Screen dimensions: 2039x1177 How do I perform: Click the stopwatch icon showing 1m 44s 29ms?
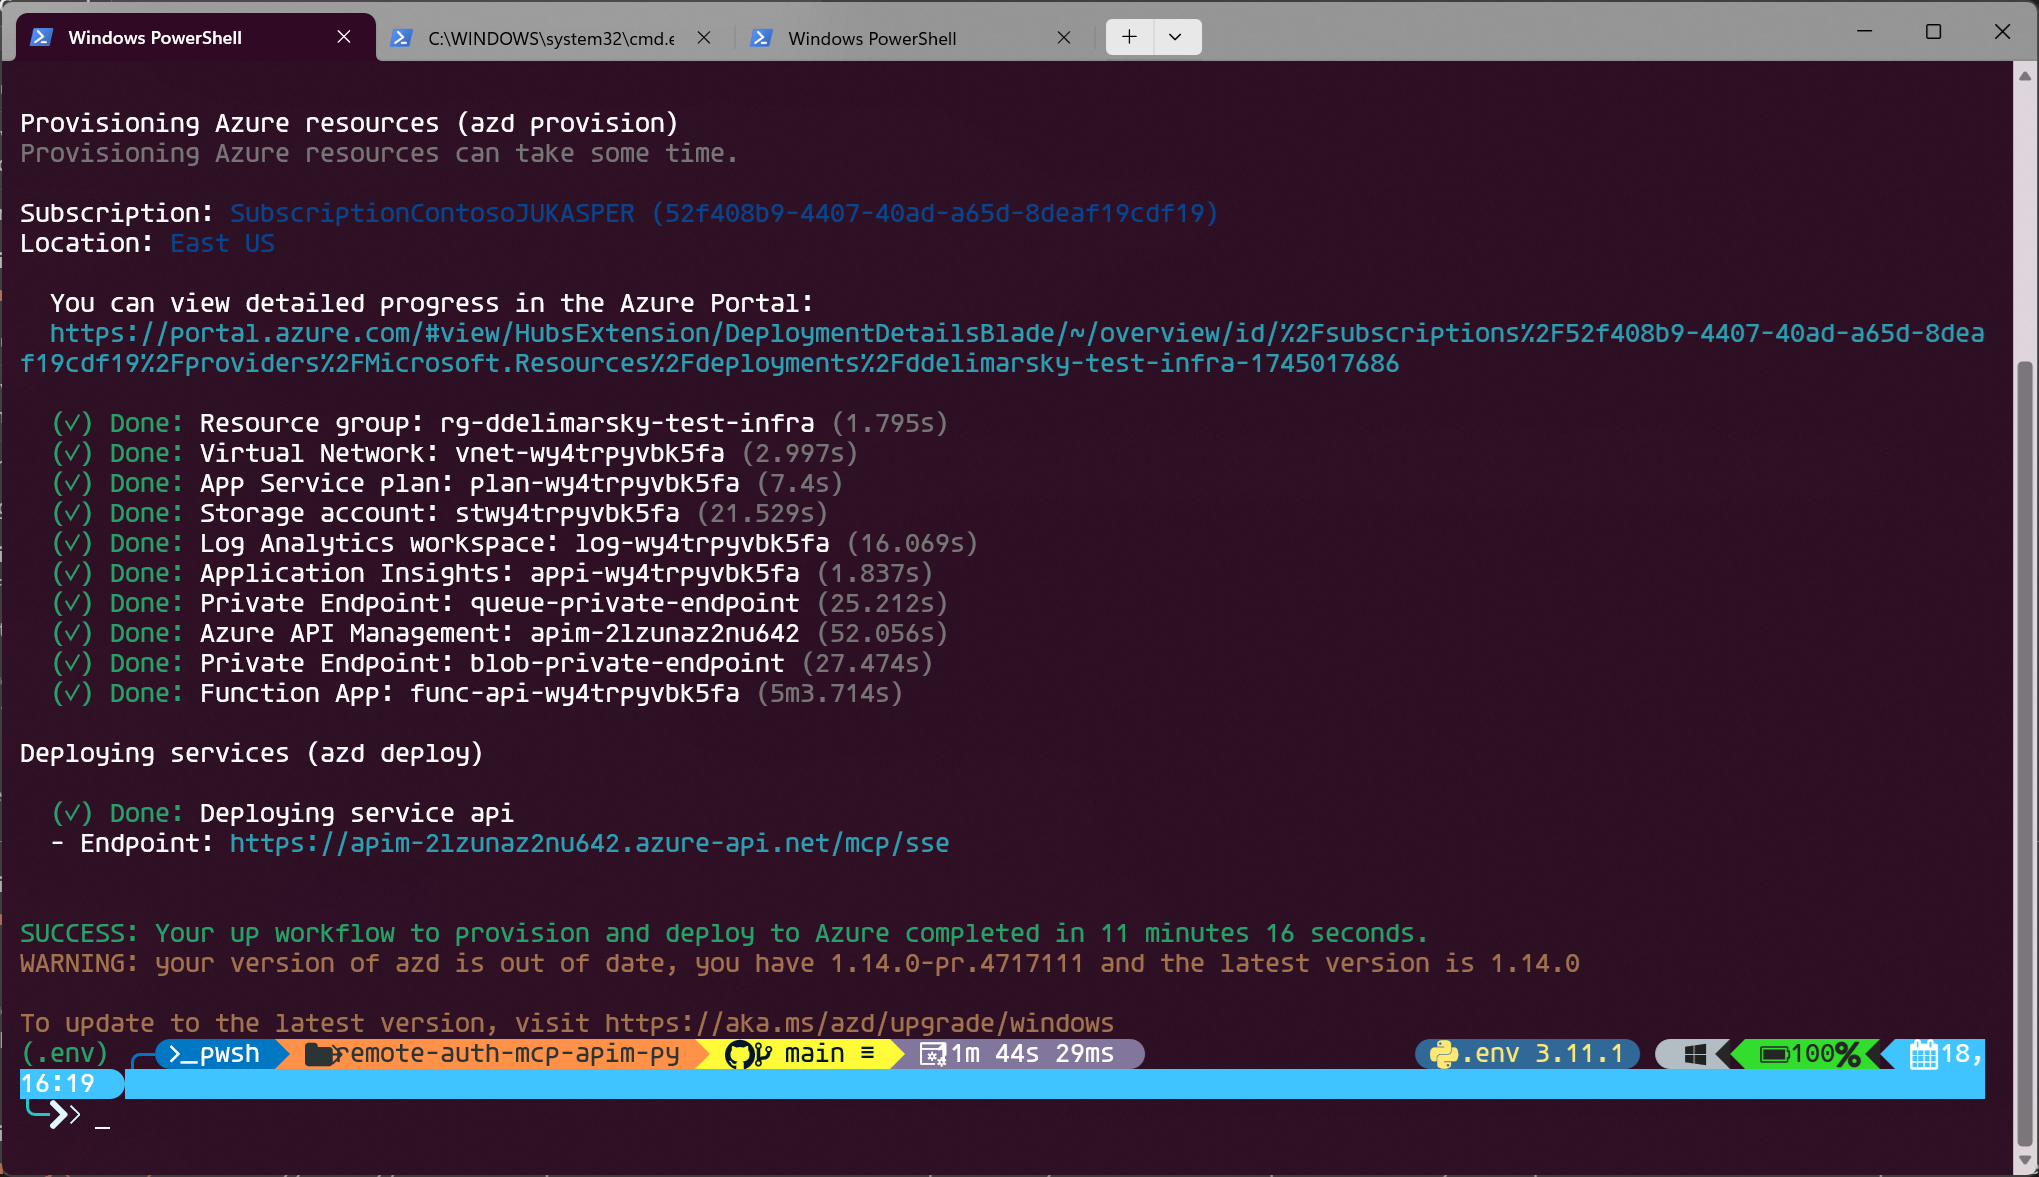pyautogui.click(x=934, y=1054)
